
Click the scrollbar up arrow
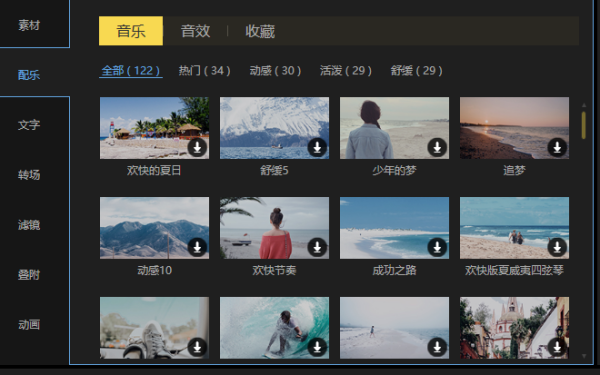[x=584, y=105]
